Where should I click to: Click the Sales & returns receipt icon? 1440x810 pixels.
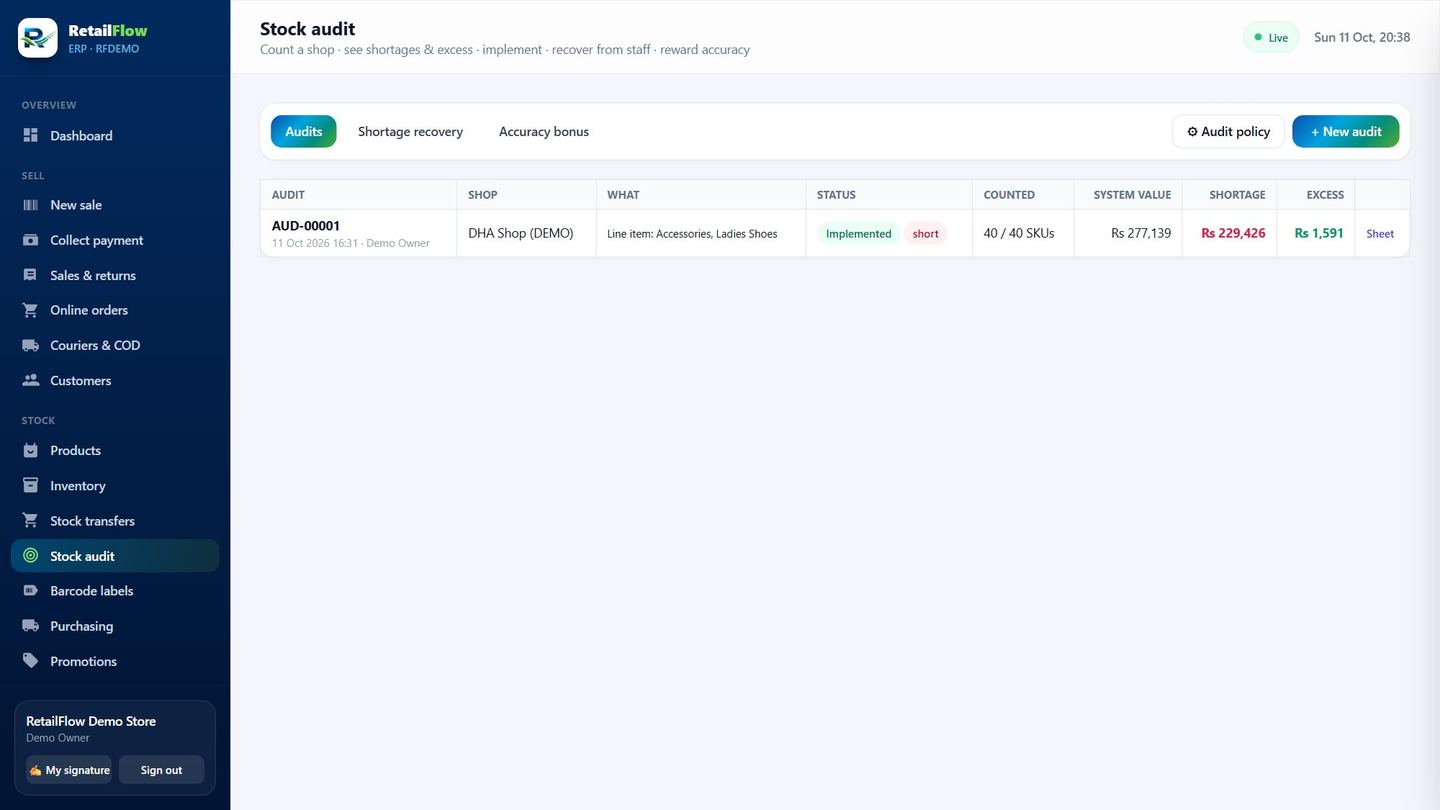31,275
